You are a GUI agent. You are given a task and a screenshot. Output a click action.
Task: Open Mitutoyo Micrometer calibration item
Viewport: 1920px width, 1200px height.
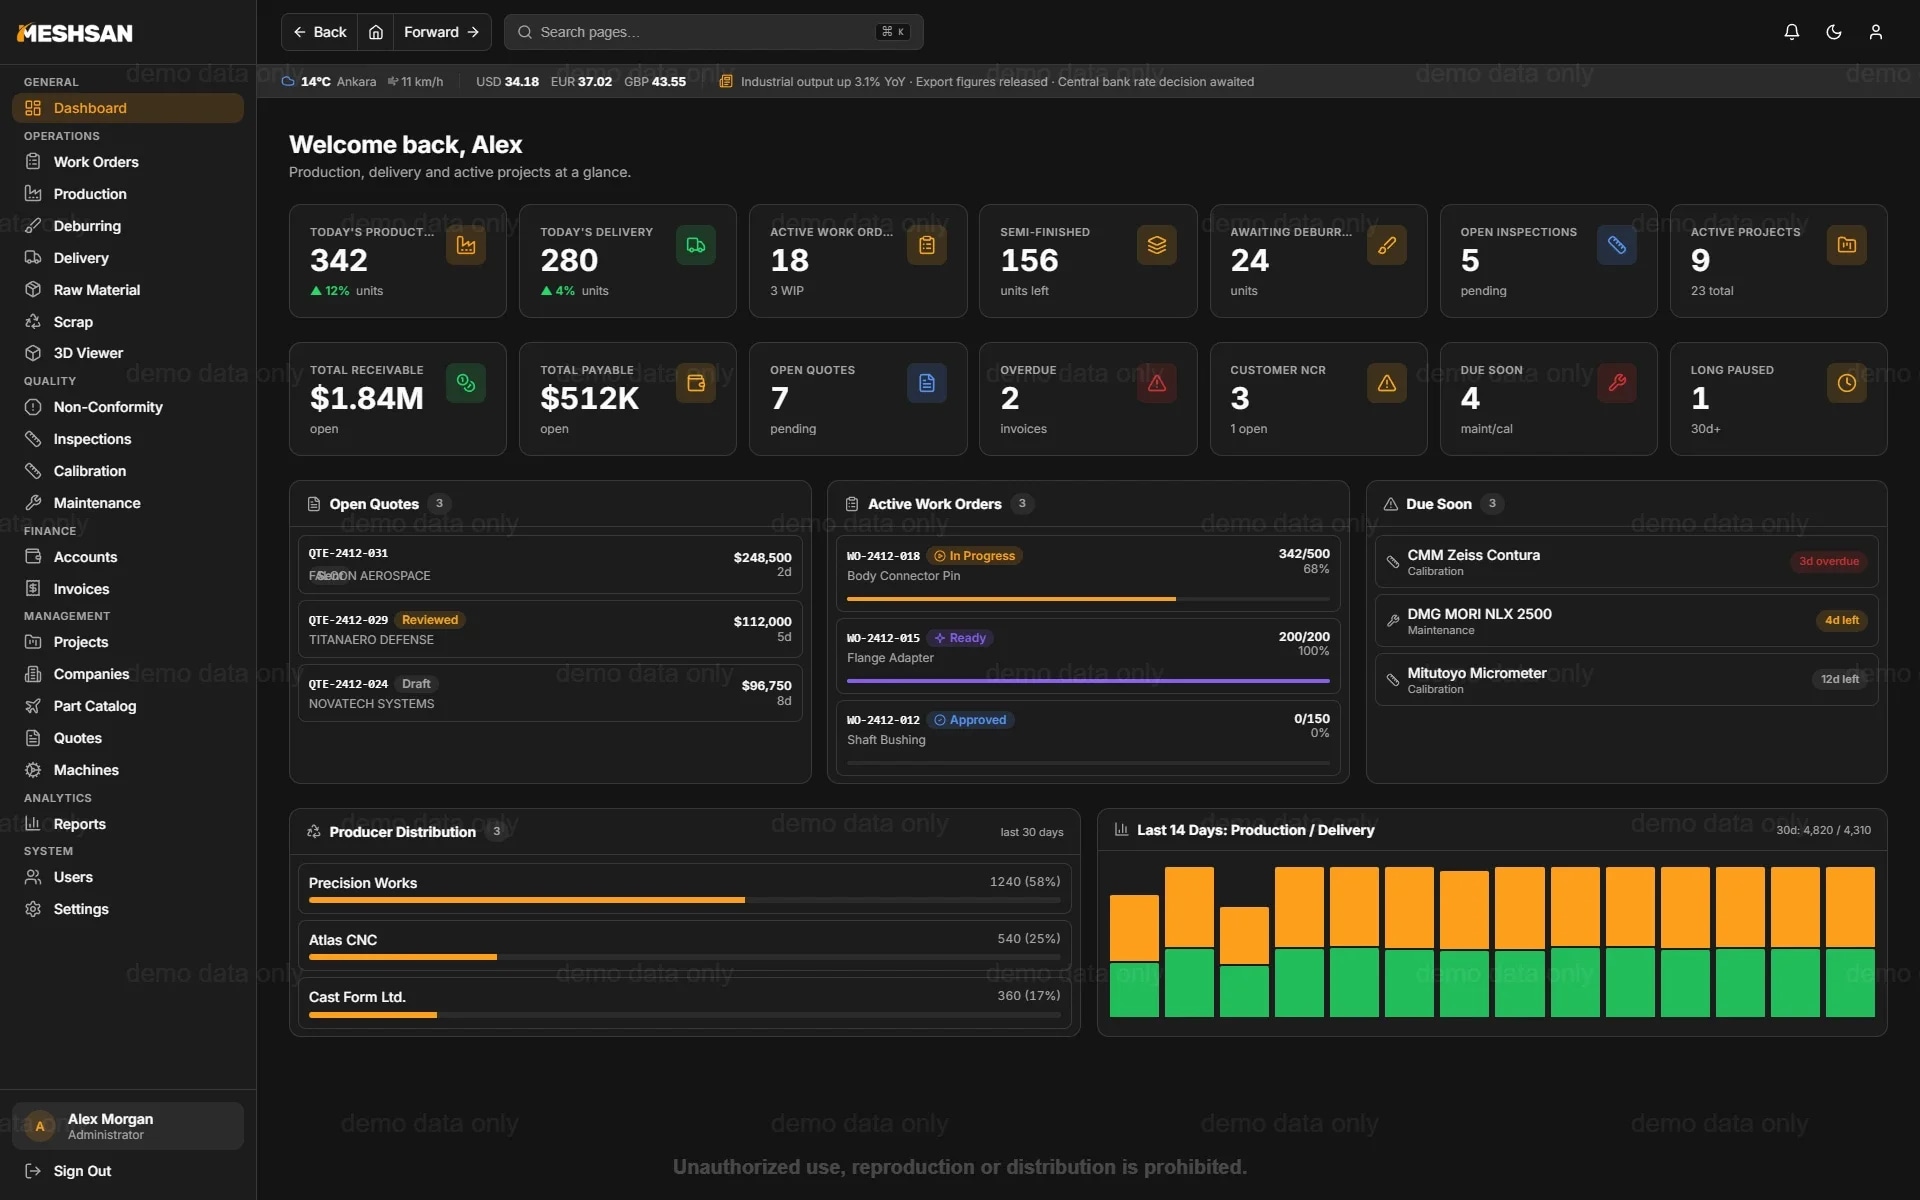click(1626, 680)
